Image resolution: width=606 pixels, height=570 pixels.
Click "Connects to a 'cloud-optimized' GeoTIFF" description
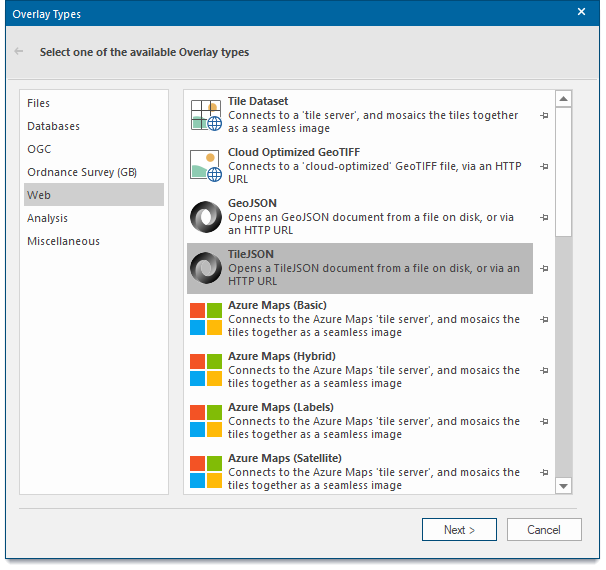374,173
